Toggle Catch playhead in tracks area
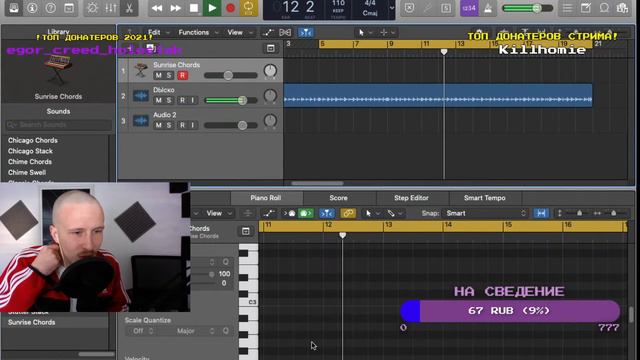The height and width of the screenshot is (360, 640). 305,32
